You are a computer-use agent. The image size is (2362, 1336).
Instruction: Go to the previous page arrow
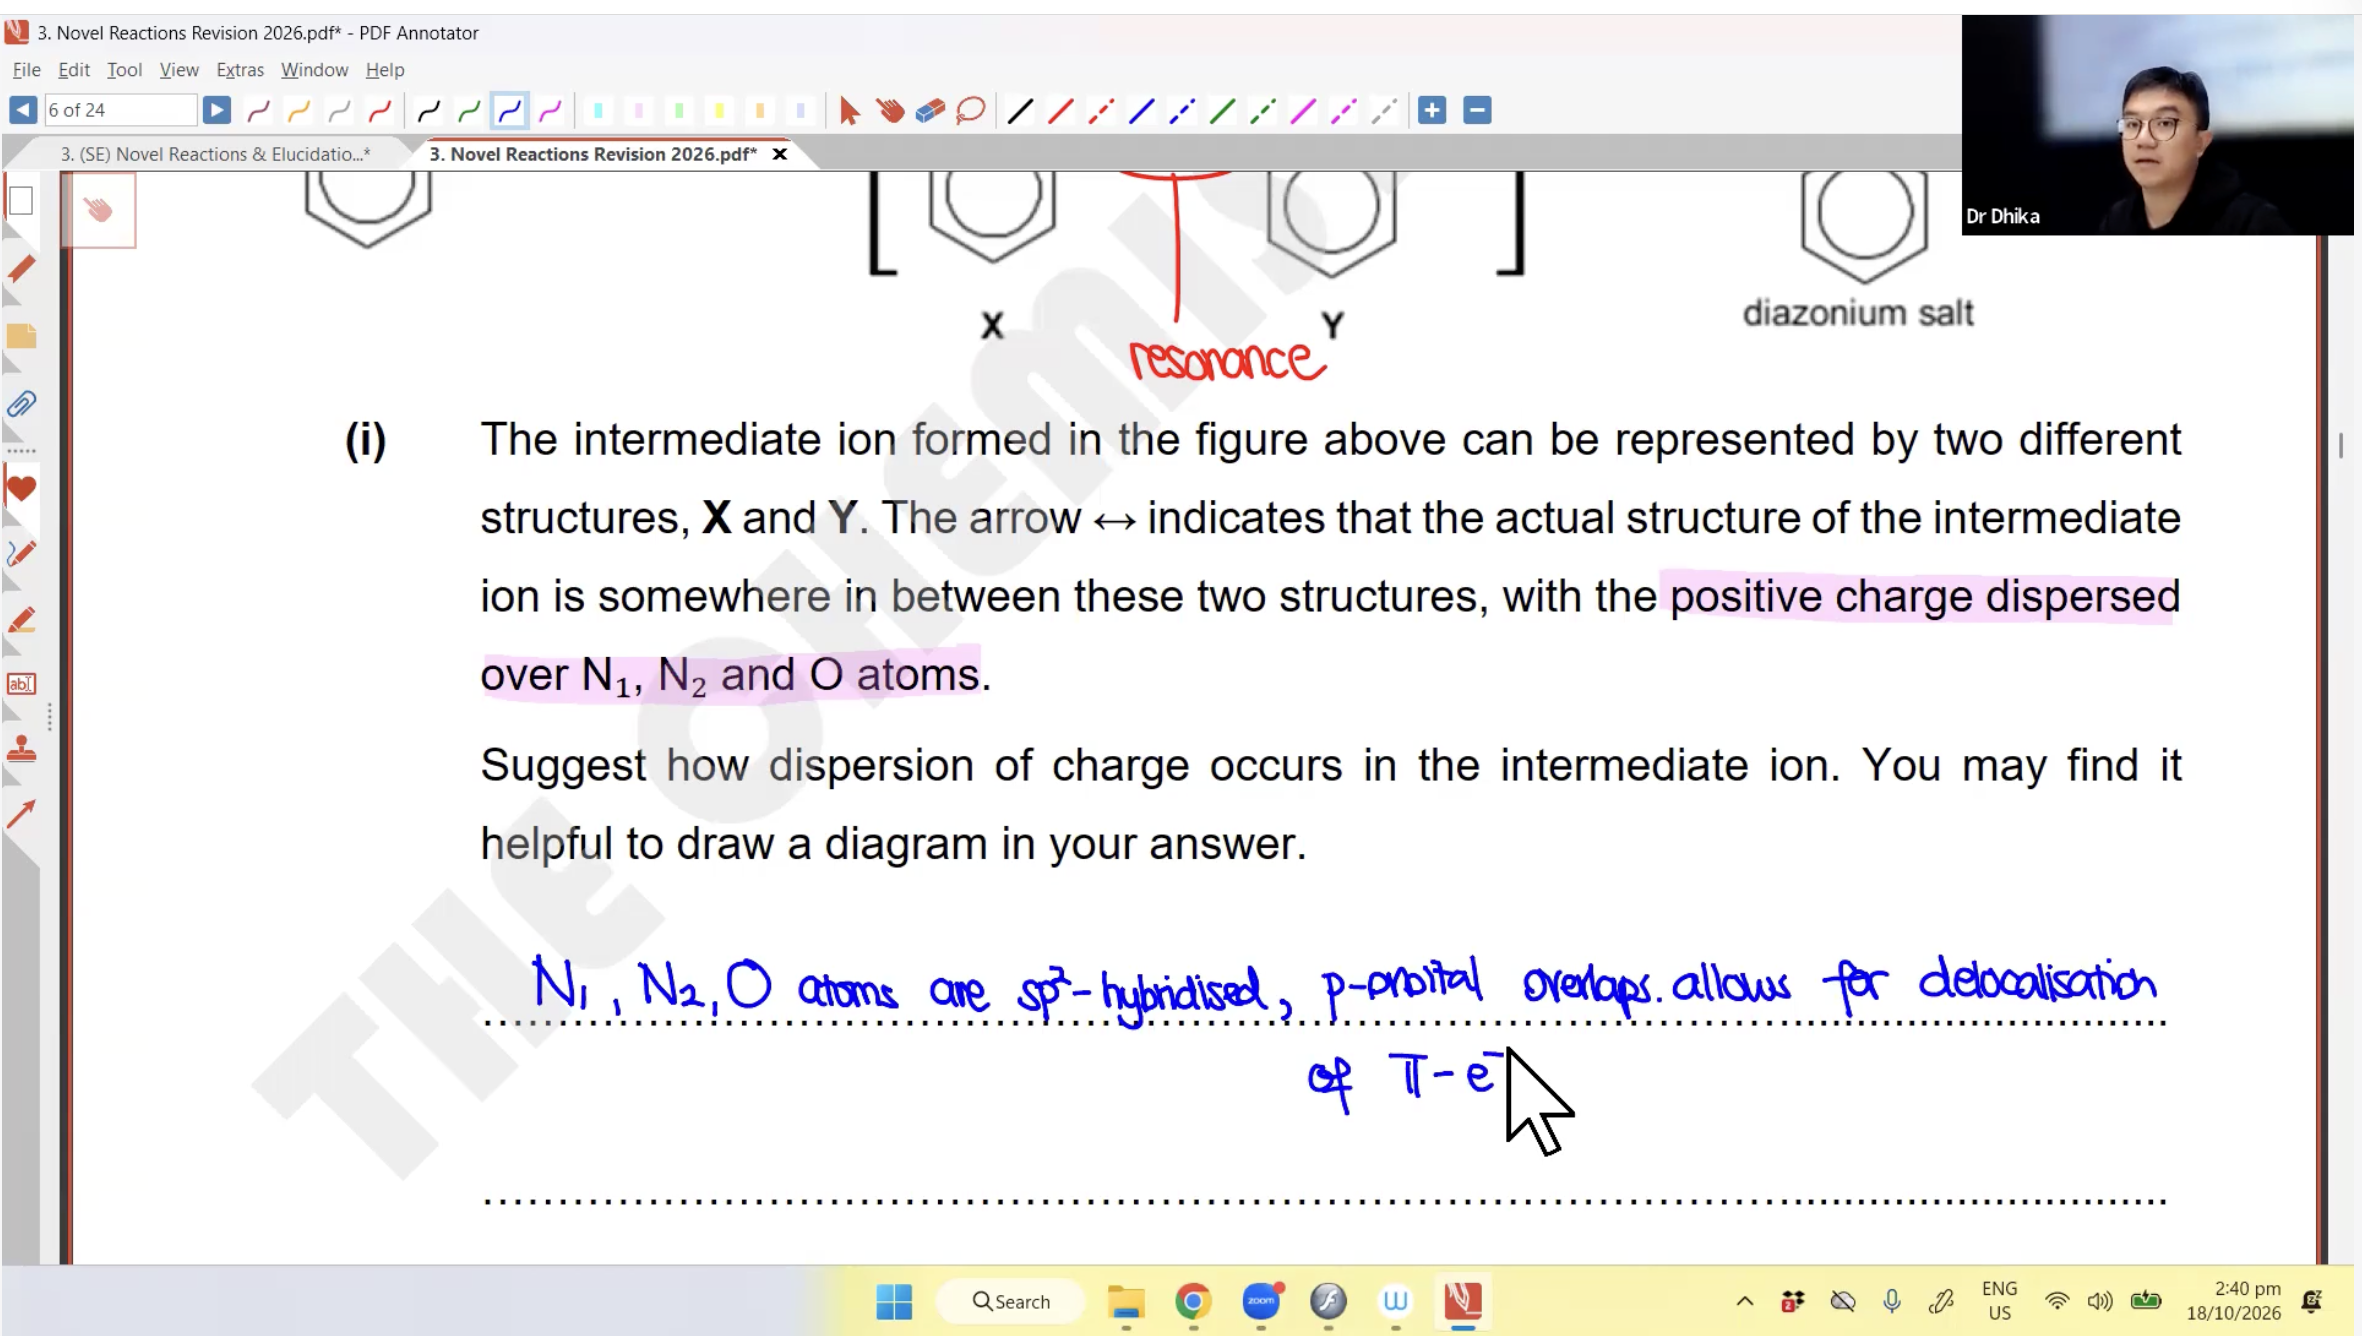point(22,110)
